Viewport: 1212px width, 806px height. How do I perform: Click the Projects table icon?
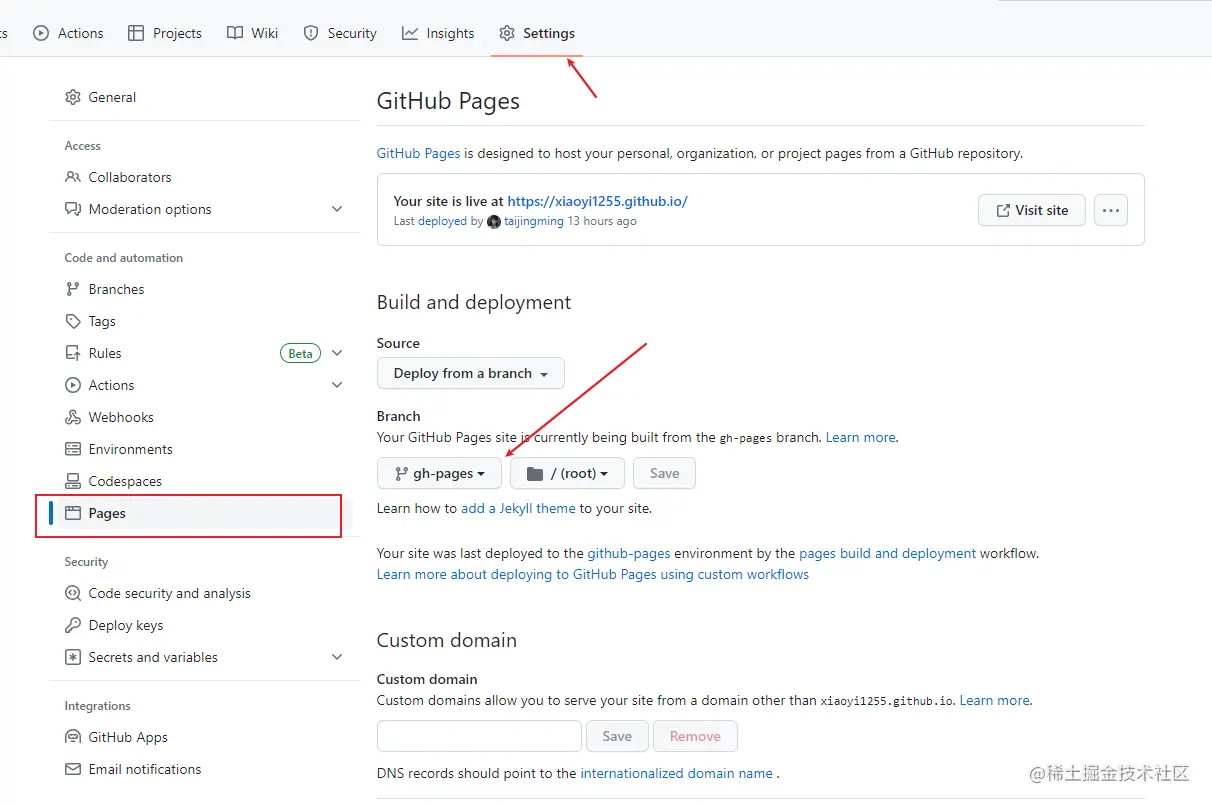(x=136, y=33)
